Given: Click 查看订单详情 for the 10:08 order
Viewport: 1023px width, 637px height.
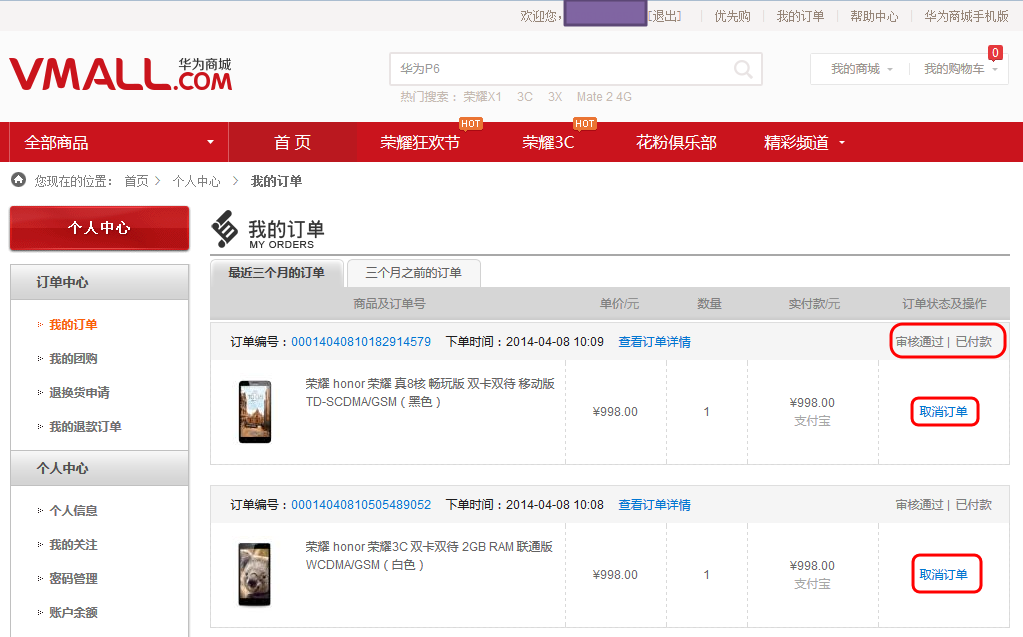Looking at the screenshot, I should tap(654, 505).
